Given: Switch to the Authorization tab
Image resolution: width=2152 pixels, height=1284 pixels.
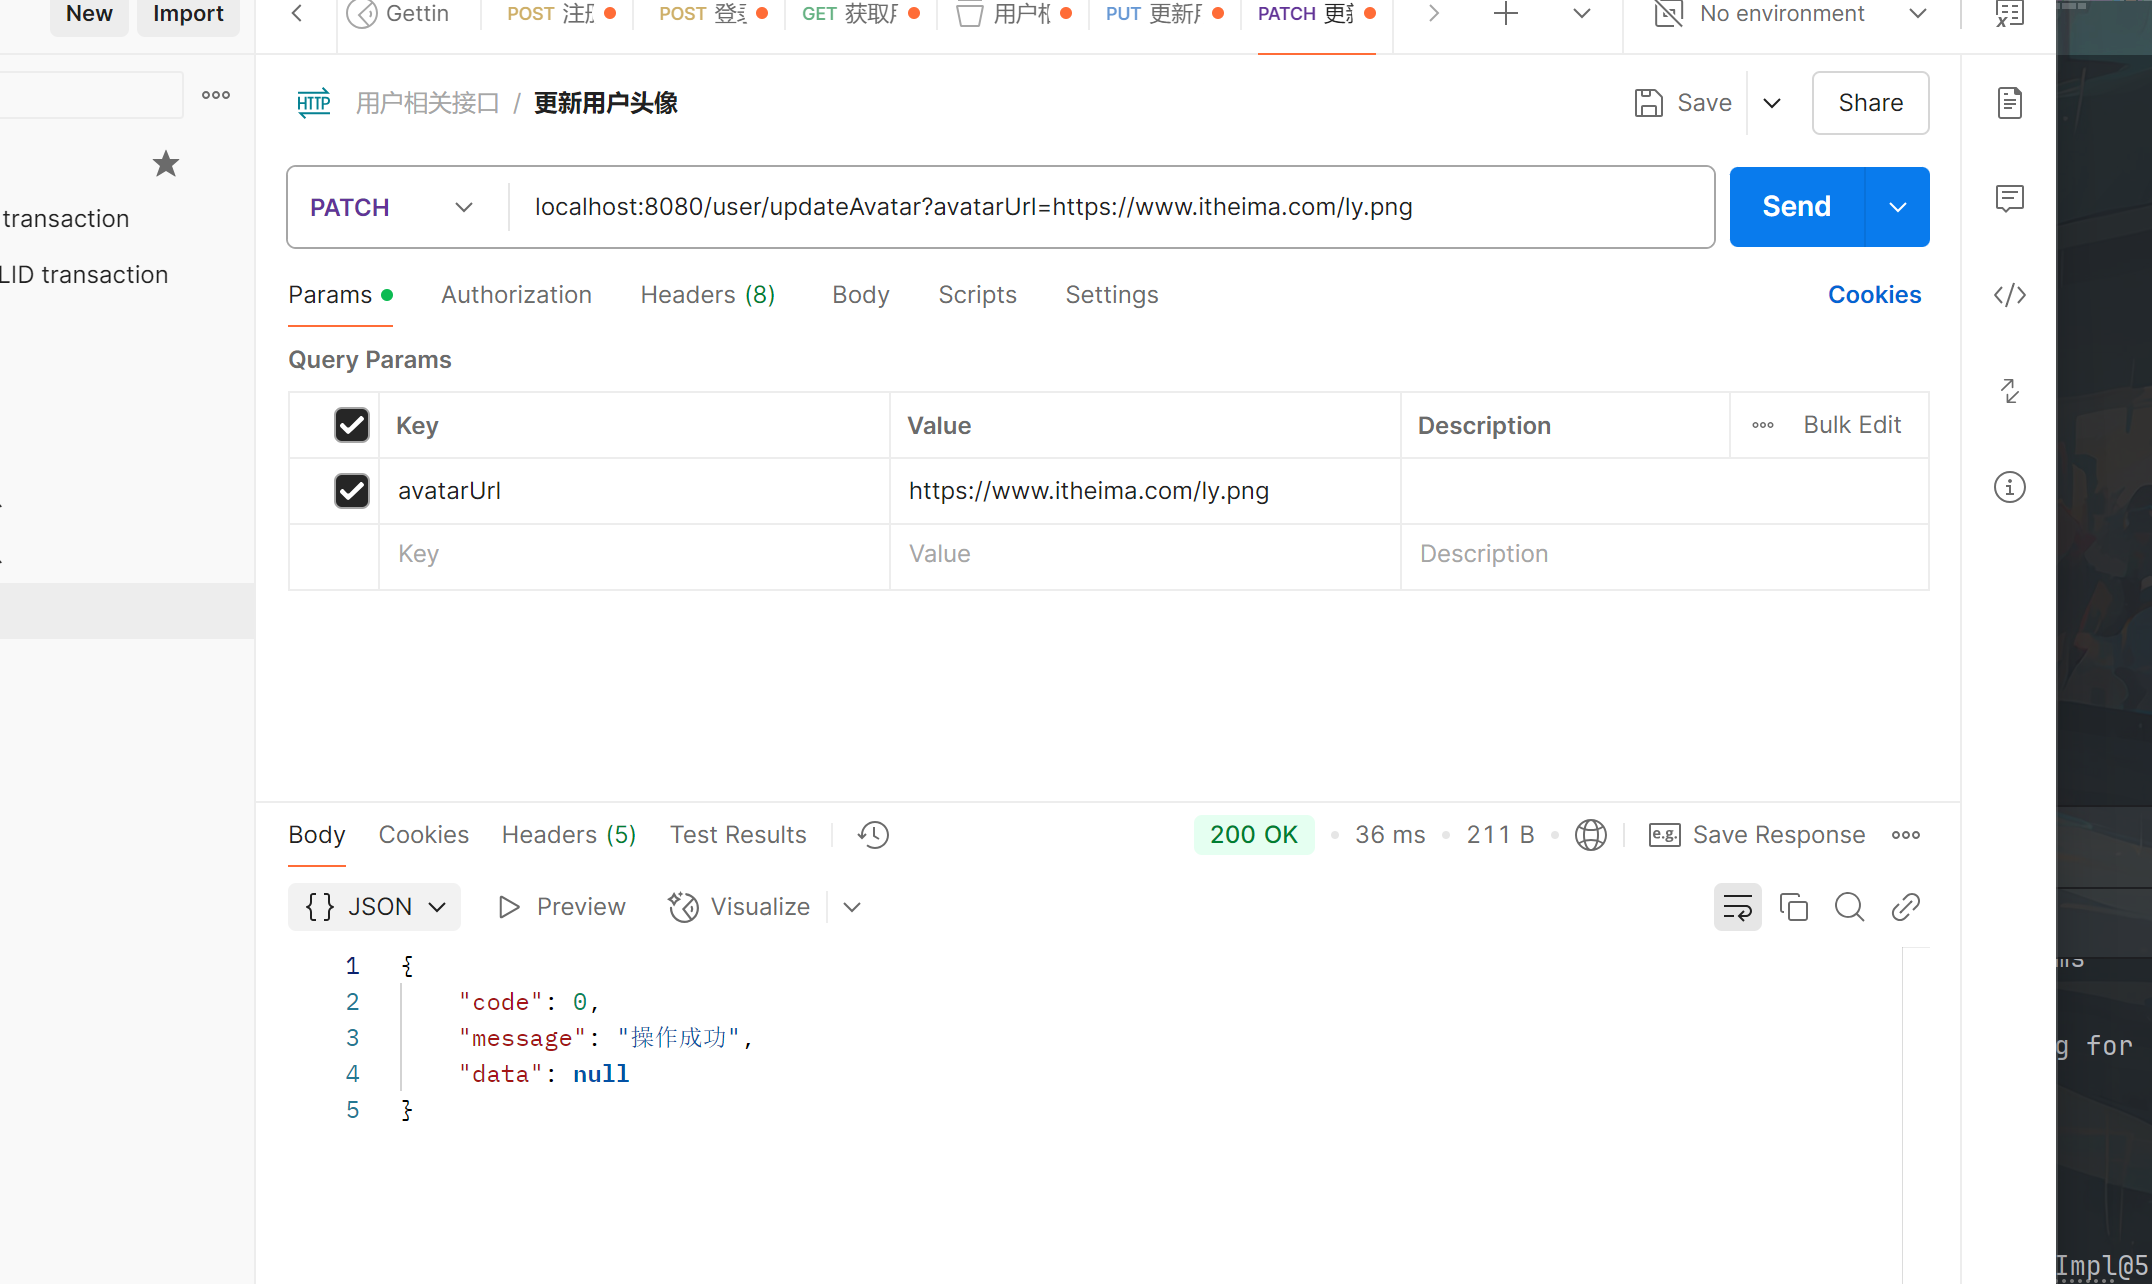Looking at the screenshot, I should [x=516, y=295].
